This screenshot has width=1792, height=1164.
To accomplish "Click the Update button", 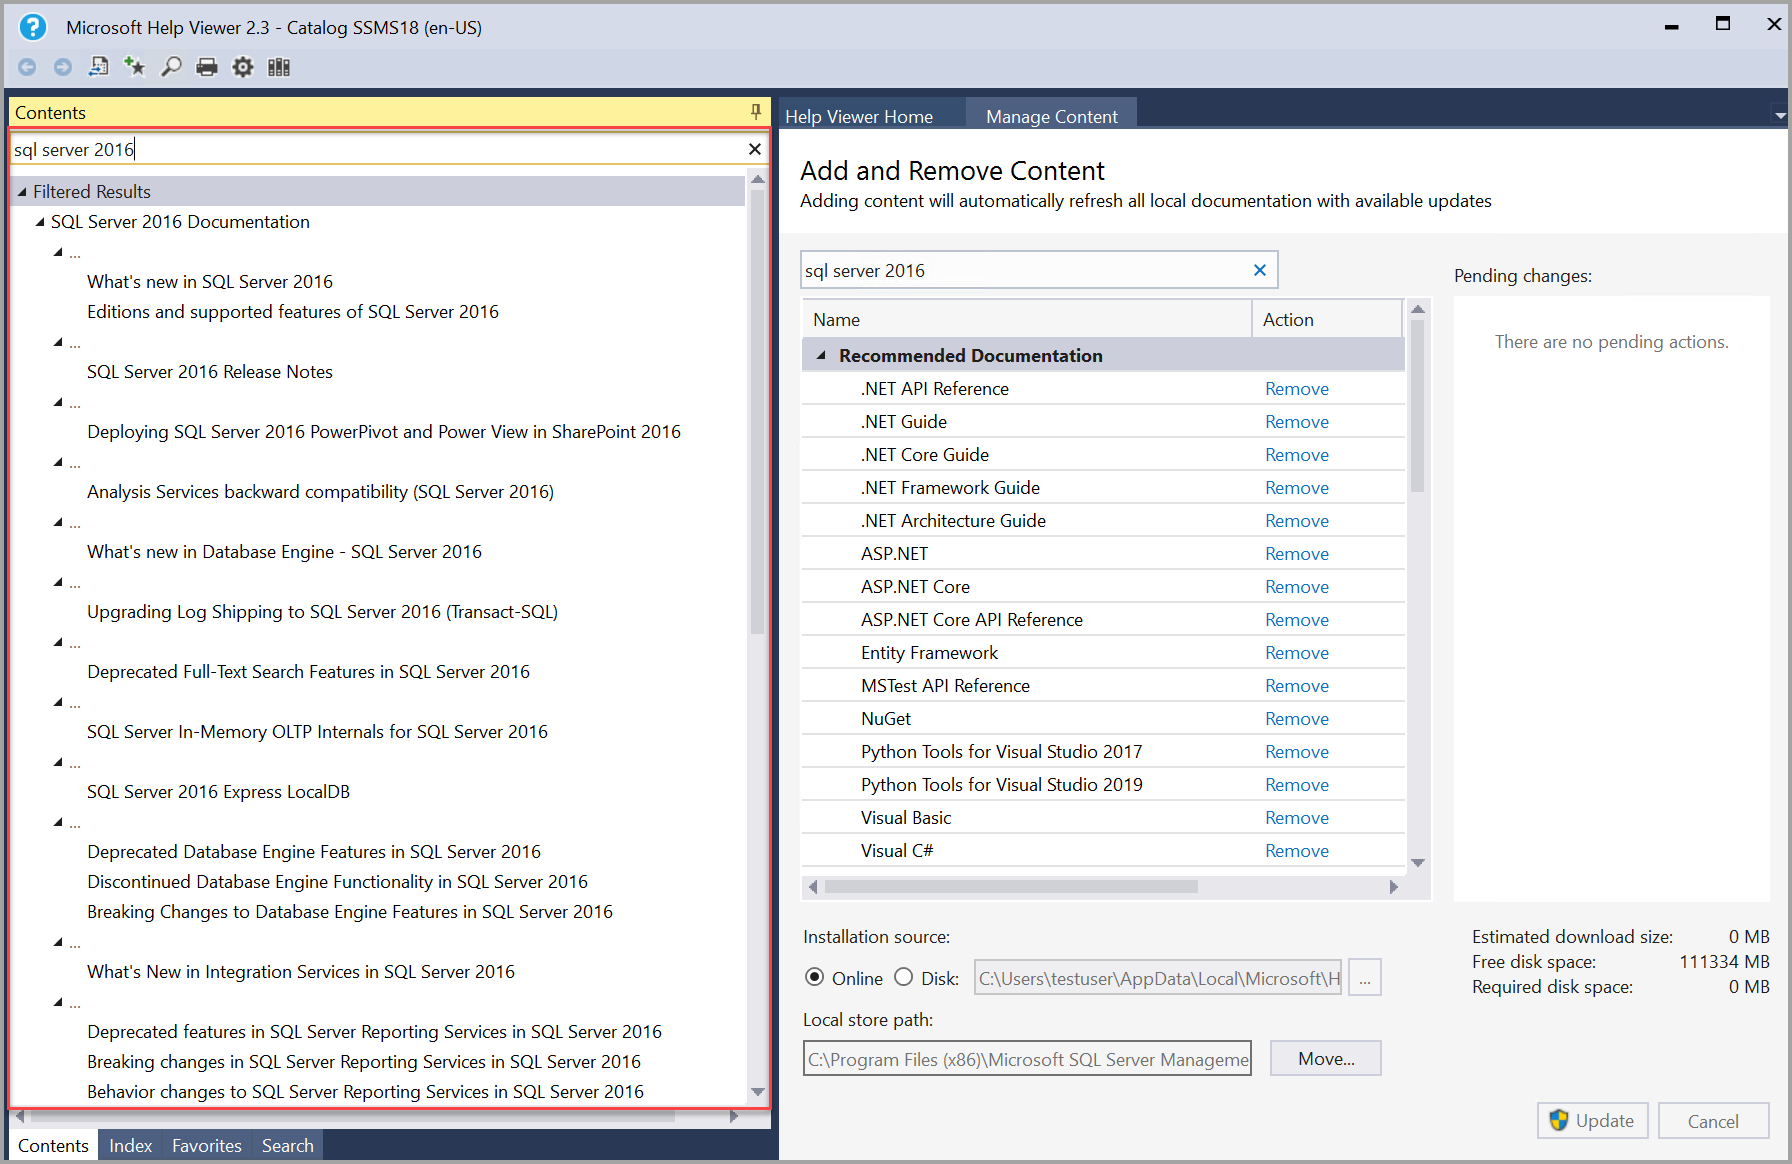I will (1592, 1120).
